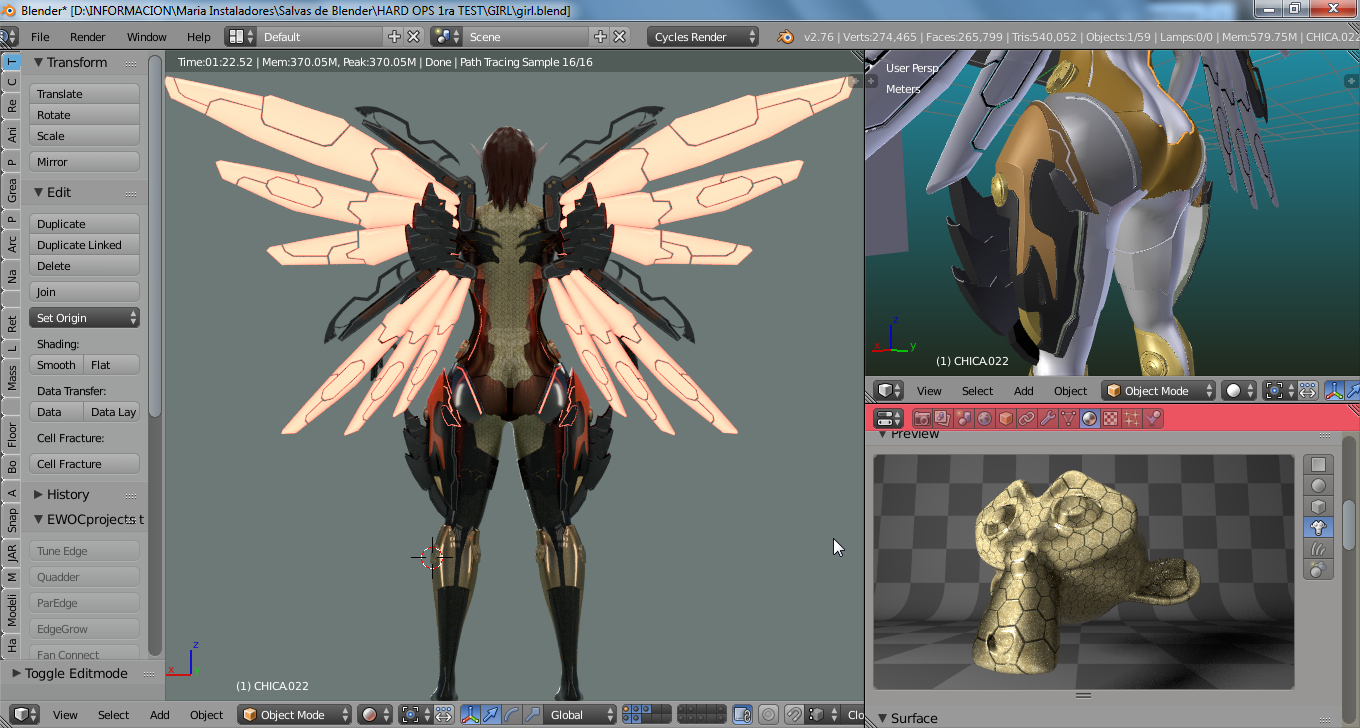
Task: Click tool shelf vertical scrollbar
Action: click(155, 237)
